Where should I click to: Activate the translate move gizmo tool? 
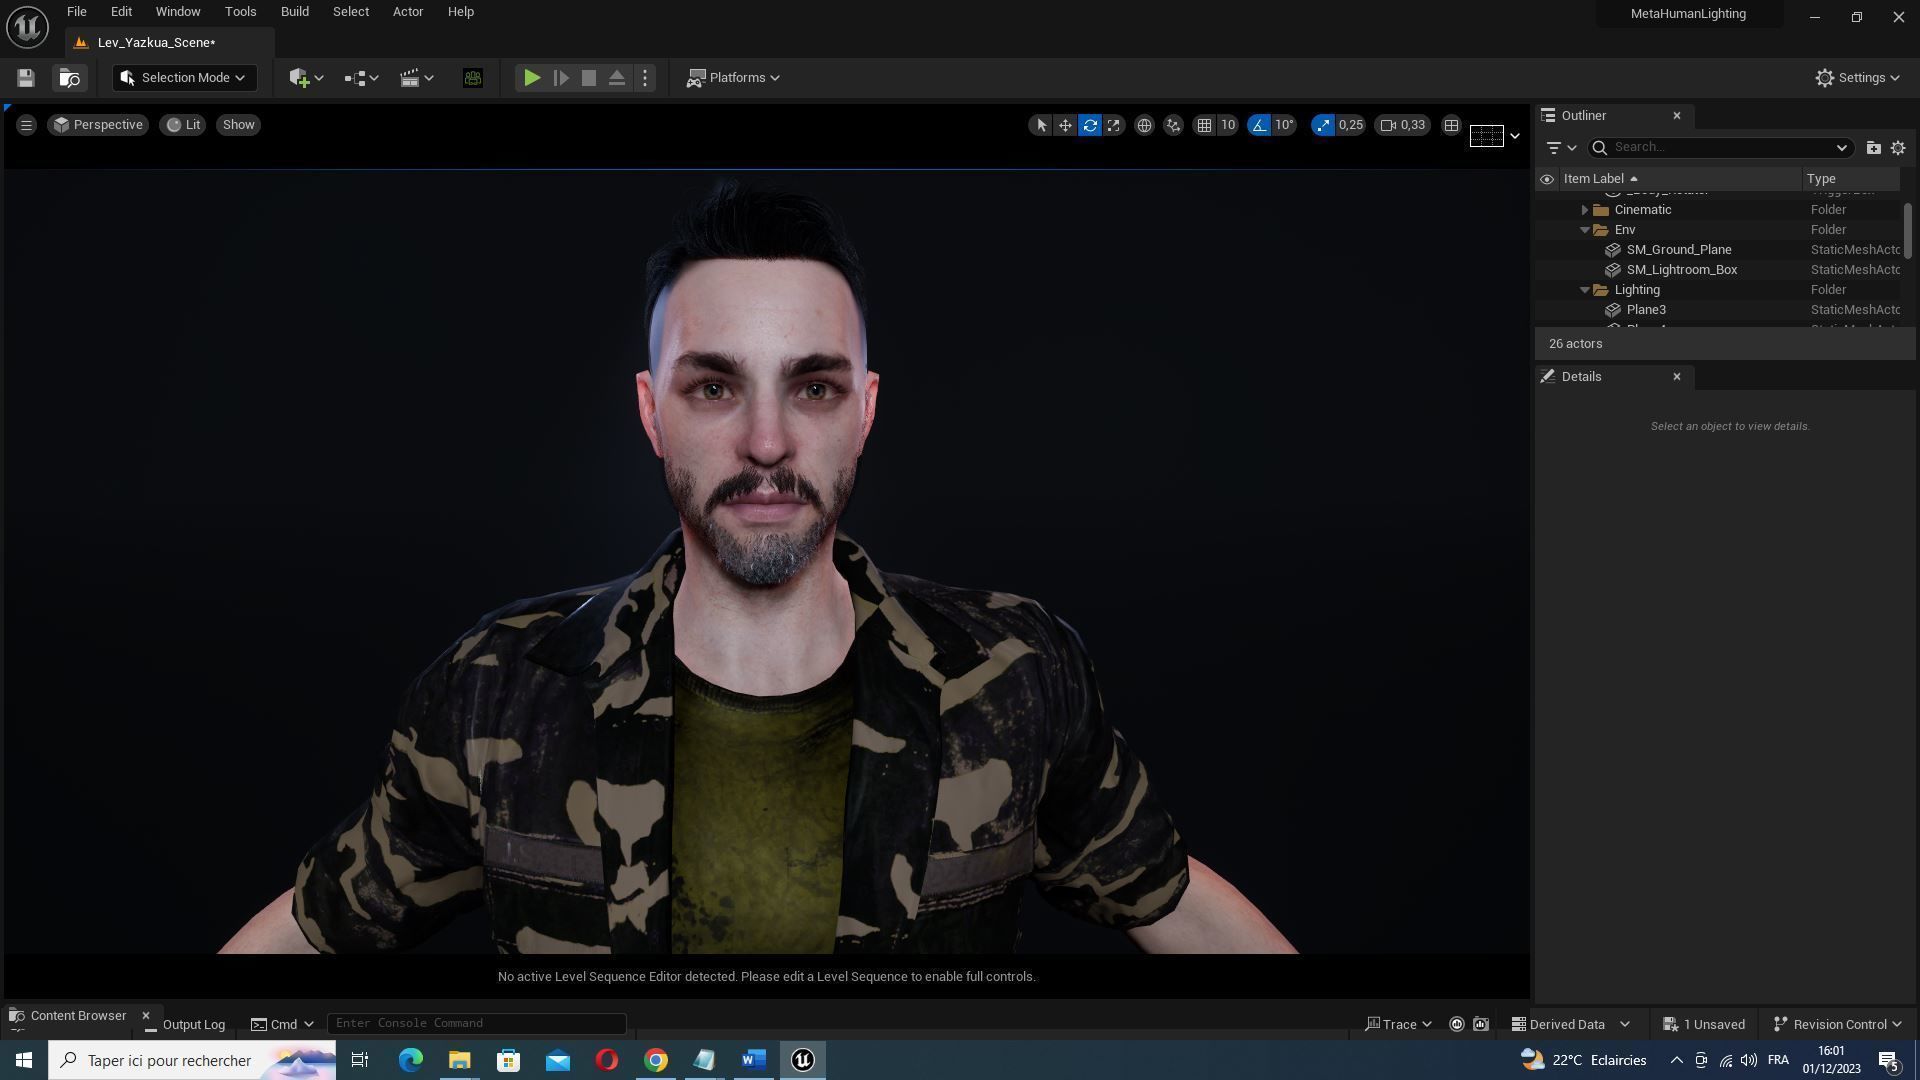click(1065, 125)
